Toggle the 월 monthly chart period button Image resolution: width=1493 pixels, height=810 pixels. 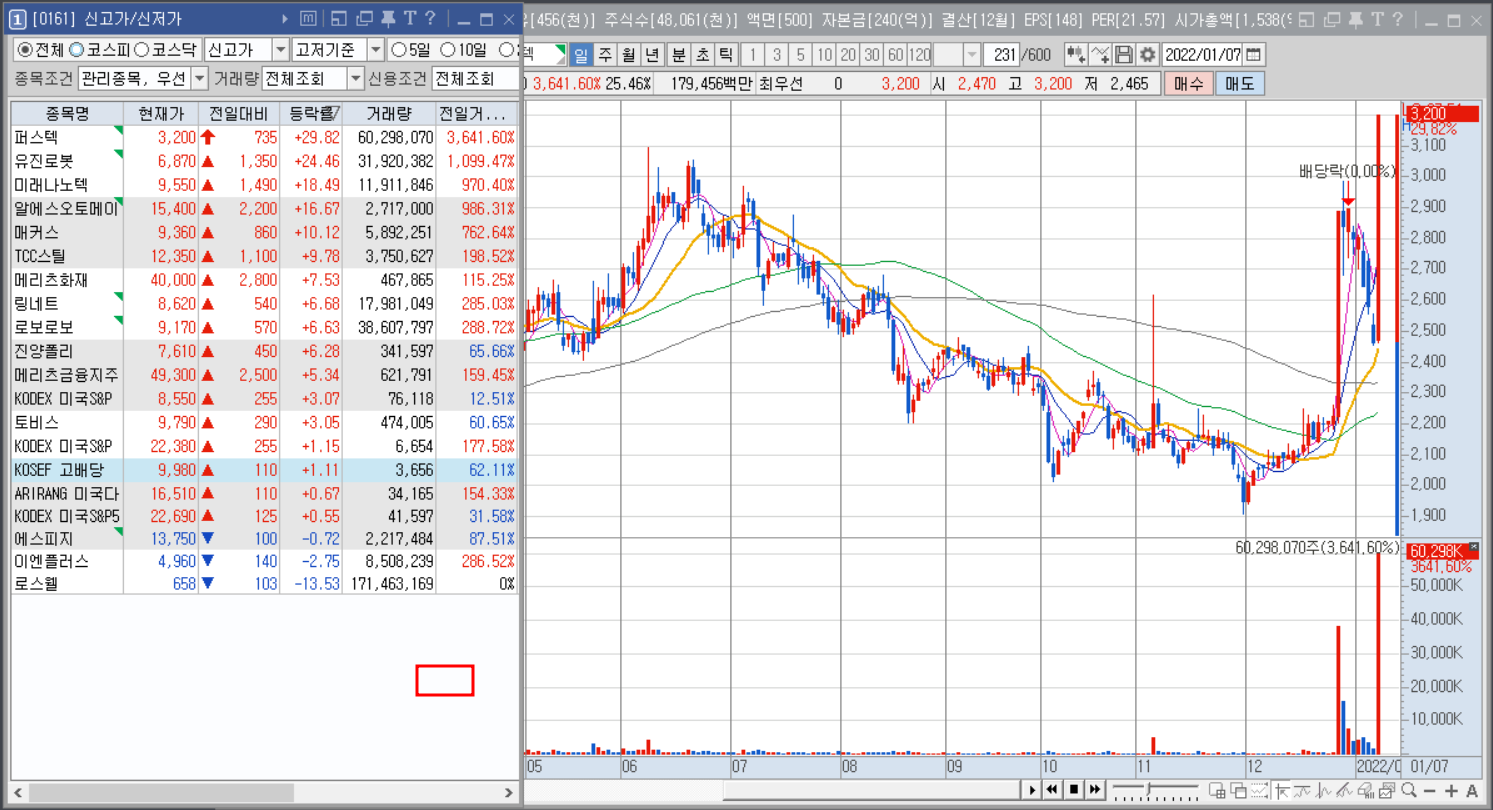click(628, 54)
